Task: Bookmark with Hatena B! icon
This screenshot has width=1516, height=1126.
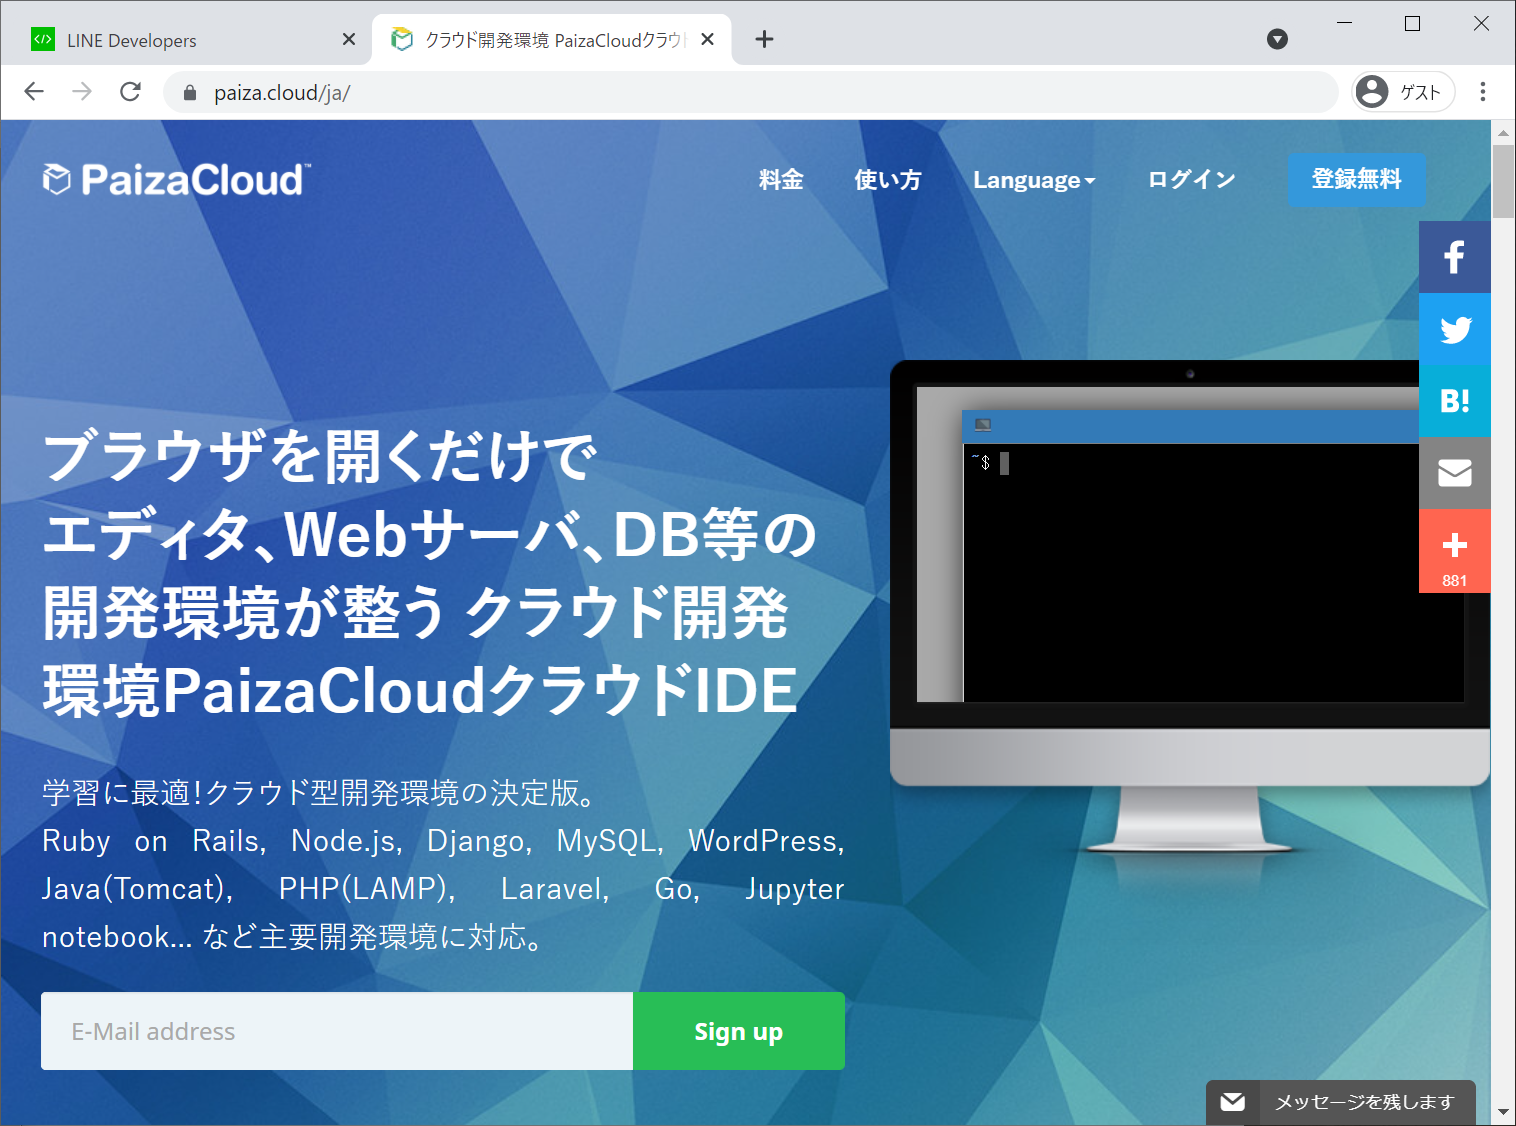Action: (1454, 401)
